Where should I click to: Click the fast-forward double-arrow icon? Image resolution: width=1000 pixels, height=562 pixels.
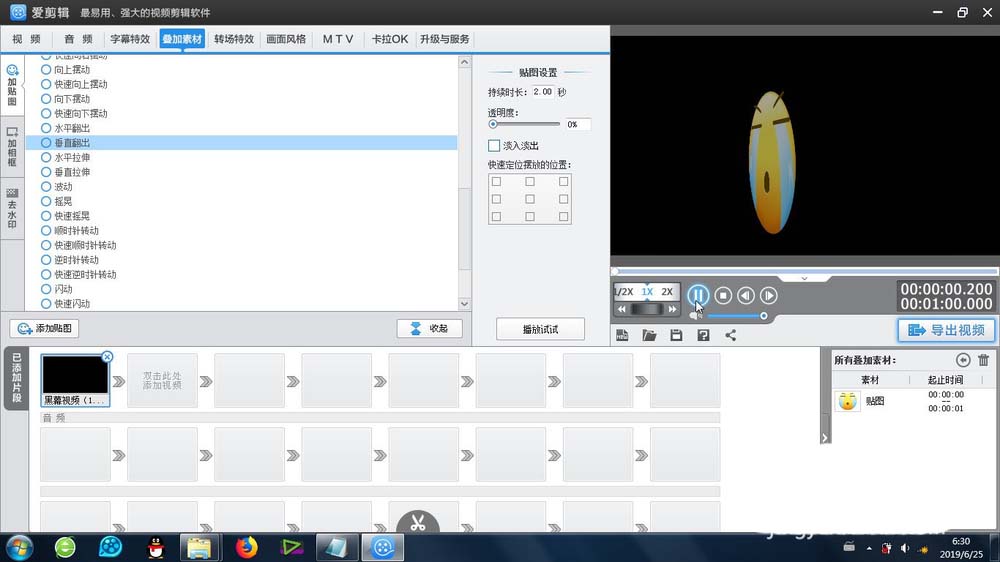(672, 309)
